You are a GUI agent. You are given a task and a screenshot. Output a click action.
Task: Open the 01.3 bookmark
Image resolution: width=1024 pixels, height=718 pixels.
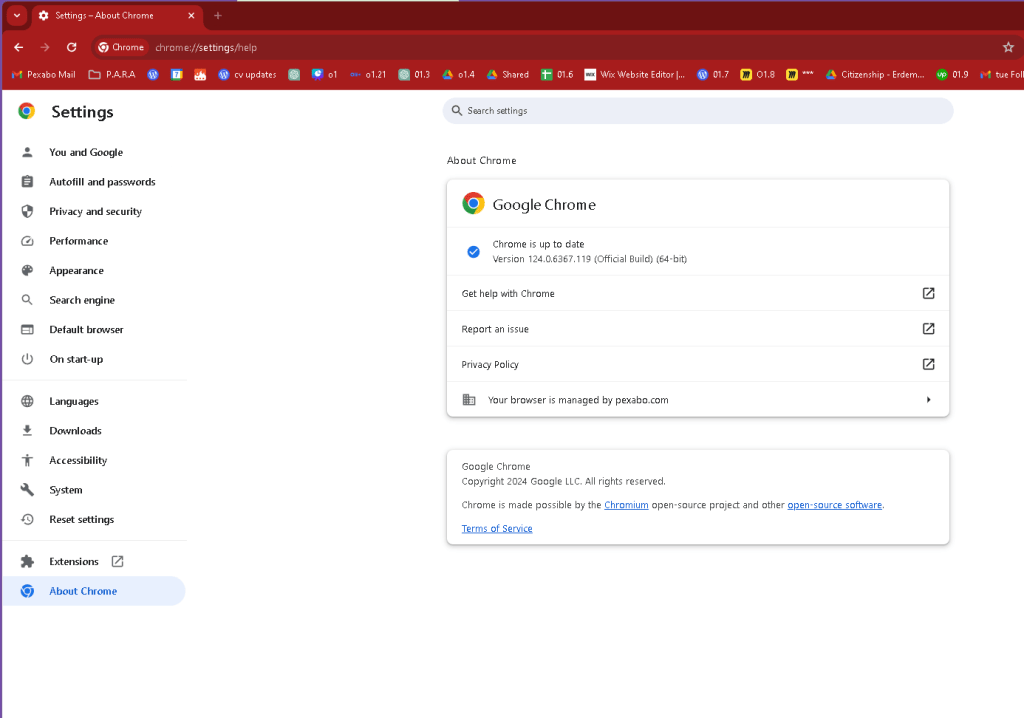tap(414, 74)
